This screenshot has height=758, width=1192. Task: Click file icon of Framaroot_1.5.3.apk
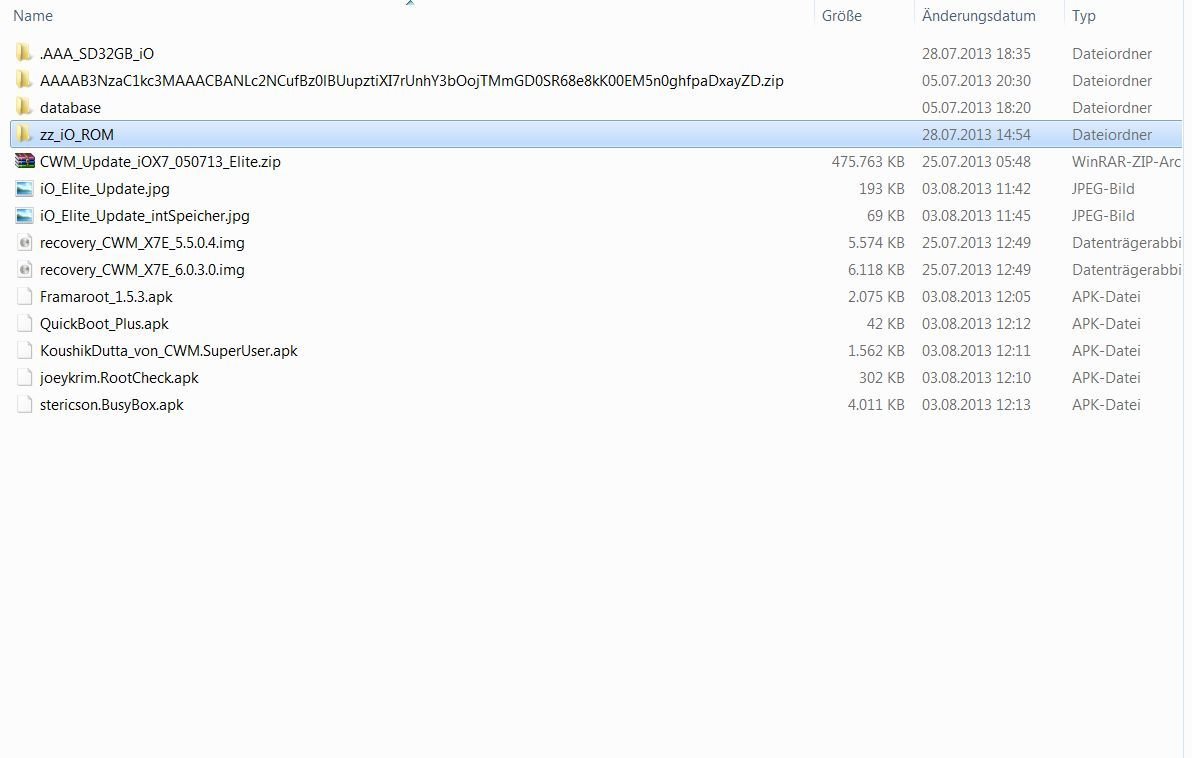point(24,297)
